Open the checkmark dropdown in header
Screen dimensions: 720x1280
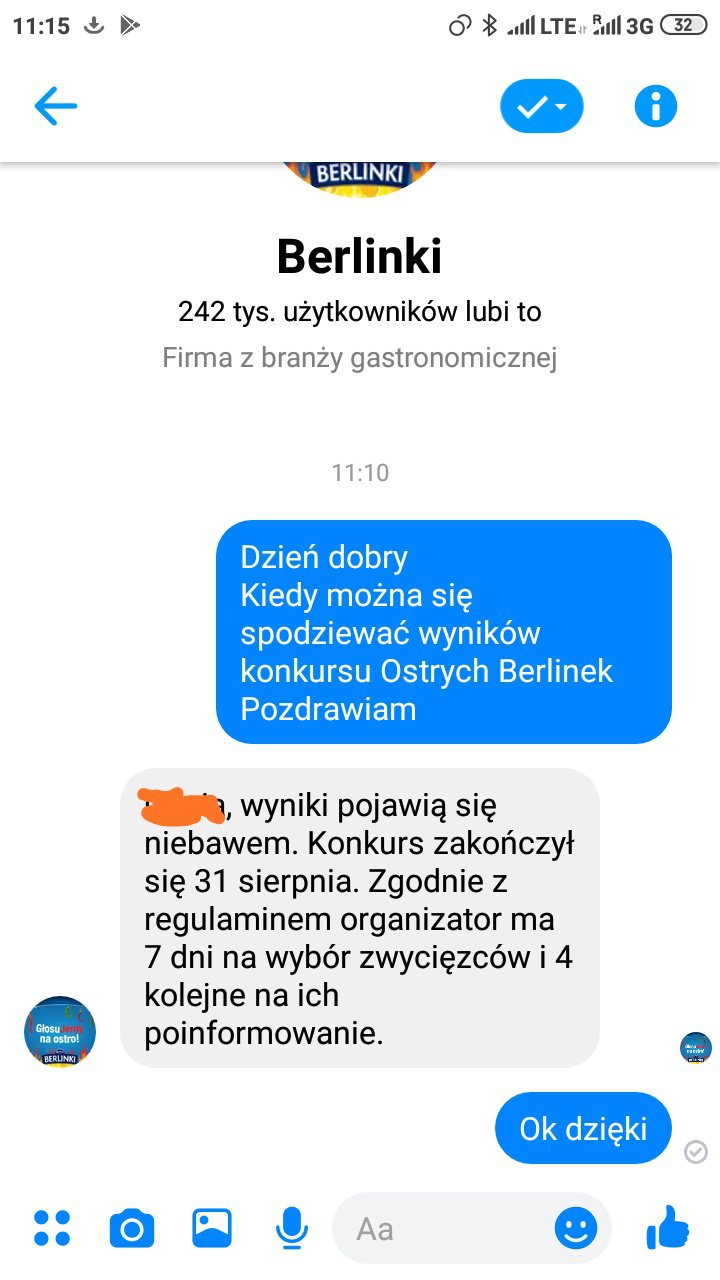pyautogui.click(x=542, y=106)
